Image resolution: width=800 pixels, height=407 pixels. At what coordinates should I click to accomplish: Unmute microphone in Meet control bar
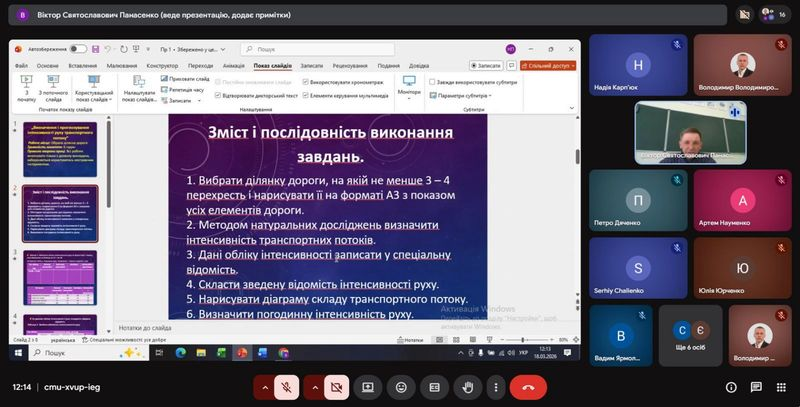287,387
